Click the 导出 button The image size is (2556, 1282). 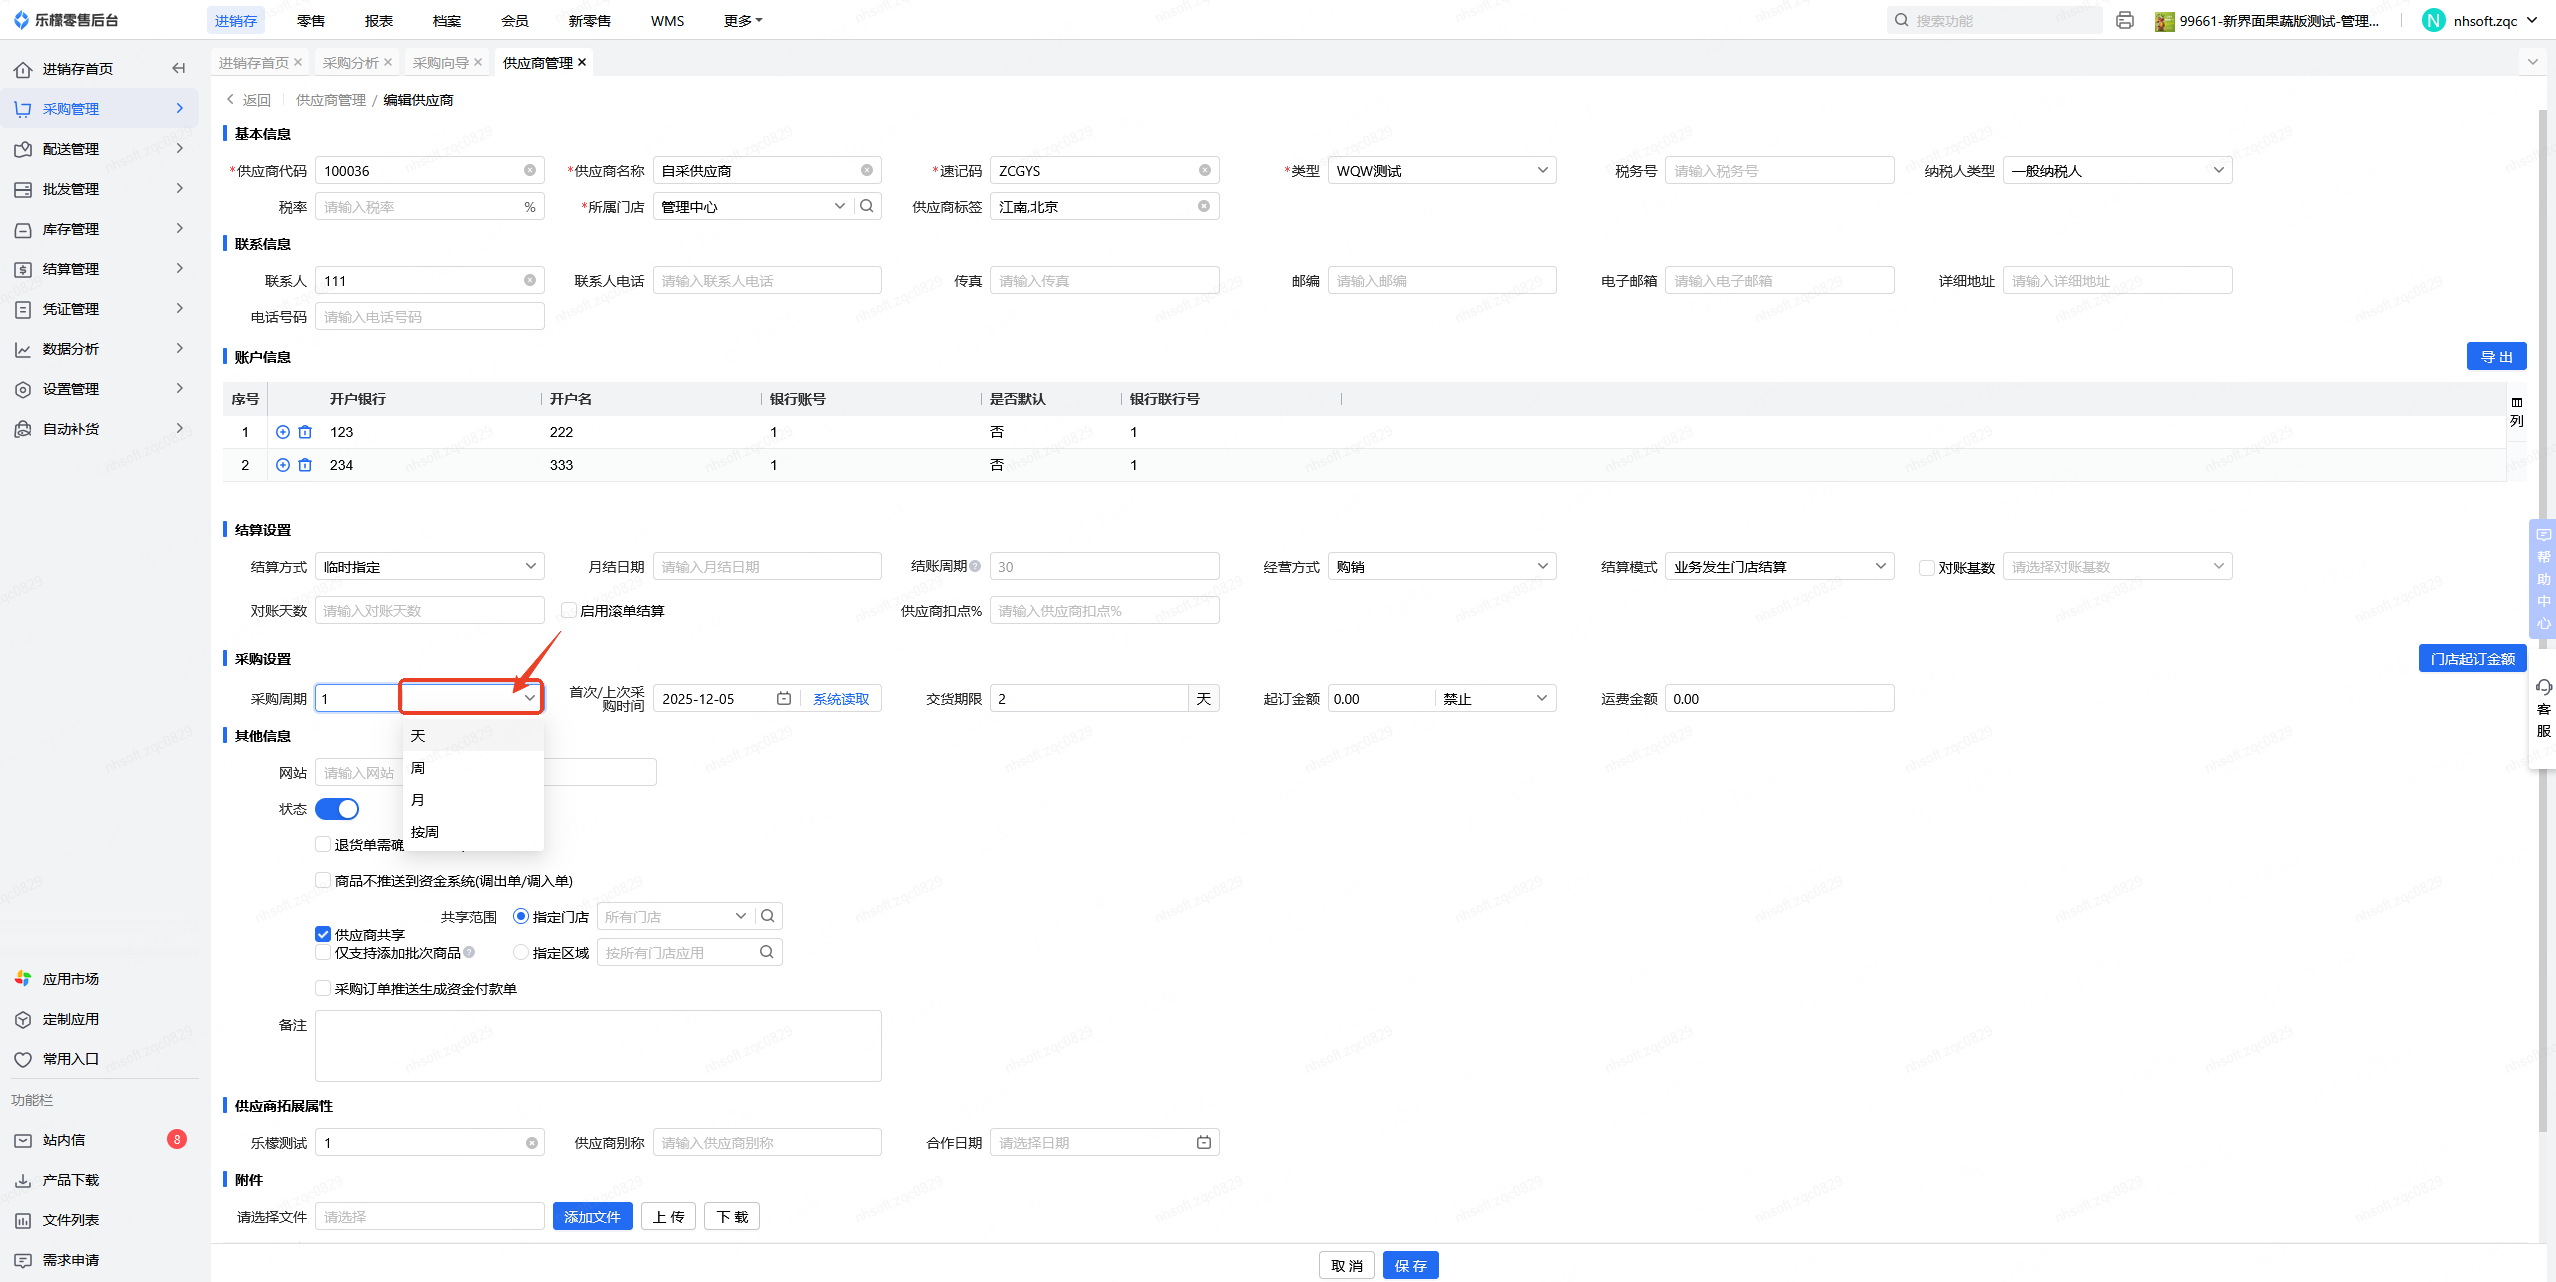coord(2496,356)
